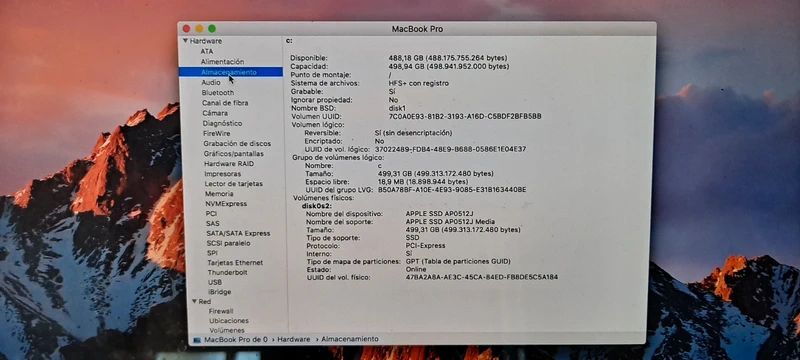Select Gráficos/pantallas in the sidebar
800x360 pixels.
pyautogui.click(x=234, y=153)
